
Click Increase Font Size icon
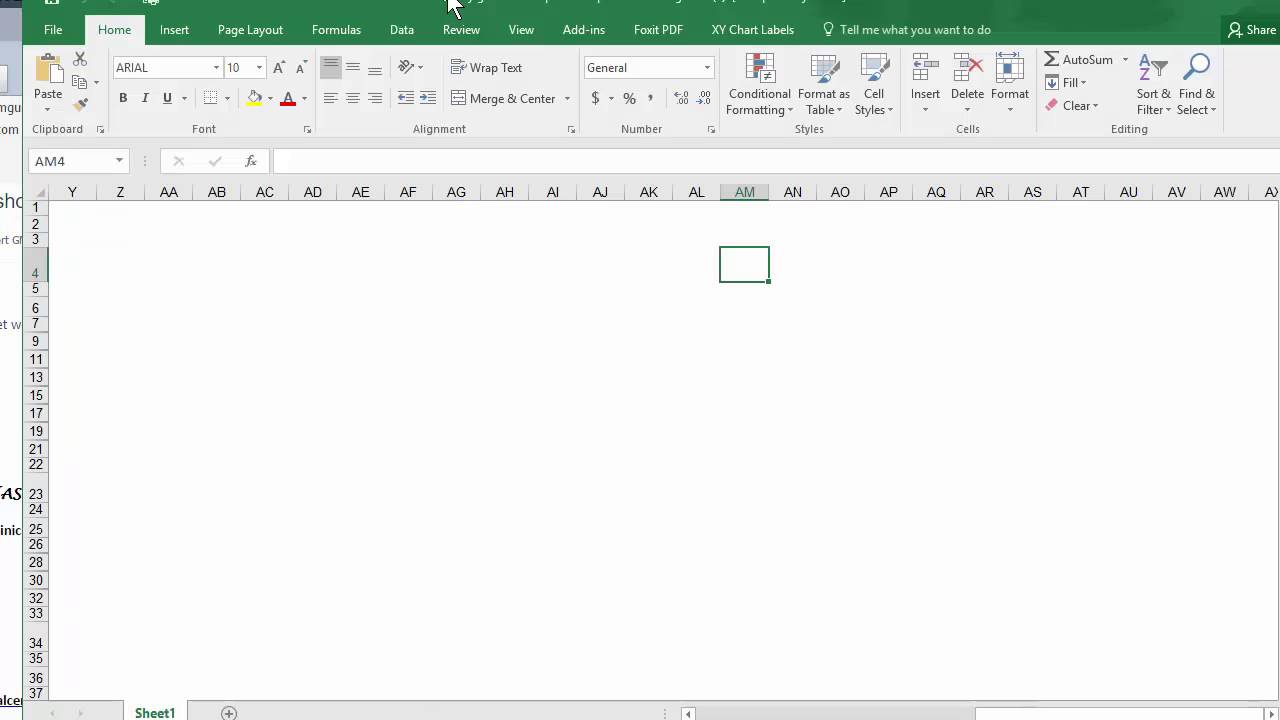click(279, 68)
